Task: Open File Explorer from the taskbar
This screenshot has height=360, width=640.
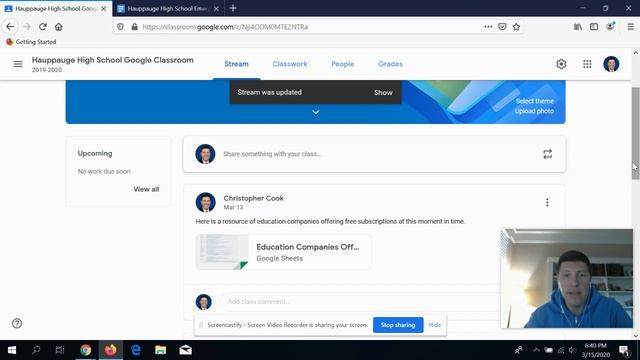Action: [x=160, y=350]
